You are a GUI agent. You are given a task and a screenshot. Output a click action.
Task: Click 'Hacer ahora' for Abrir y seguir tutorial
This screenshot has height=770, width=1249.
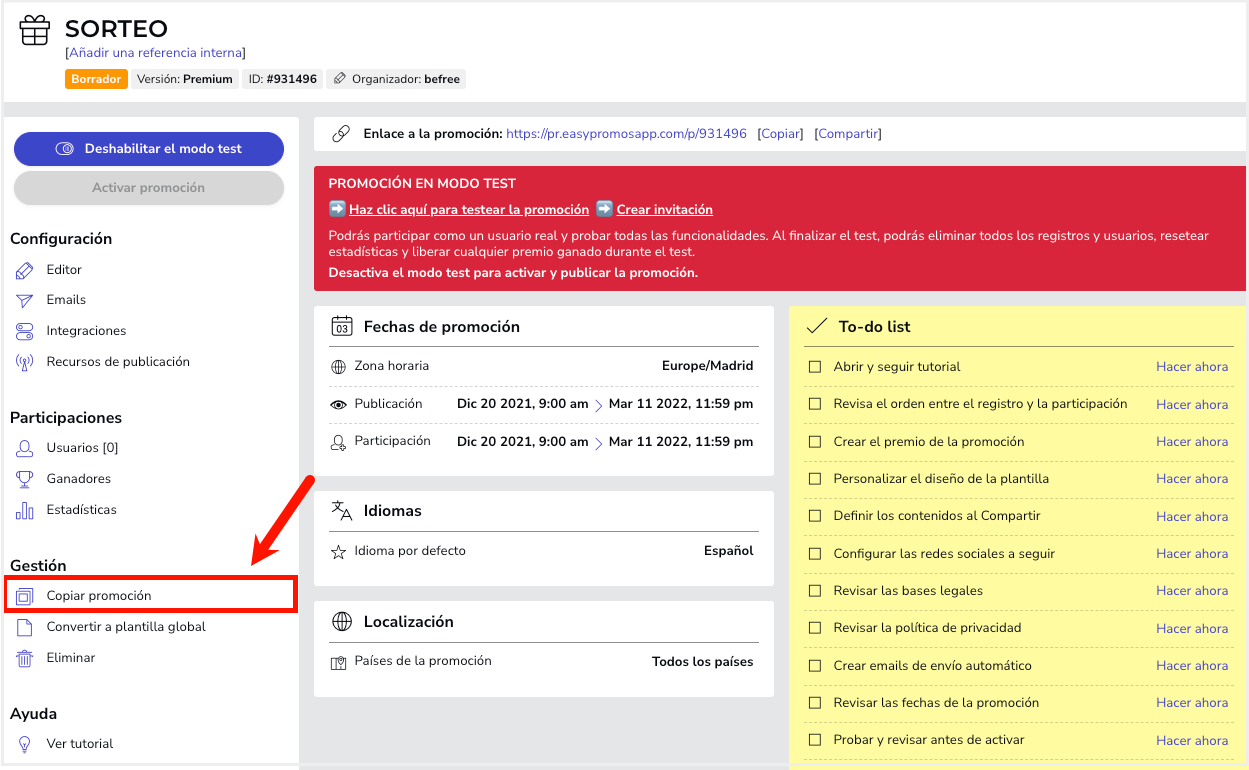pyautogui.click(x=1192, y=367)
